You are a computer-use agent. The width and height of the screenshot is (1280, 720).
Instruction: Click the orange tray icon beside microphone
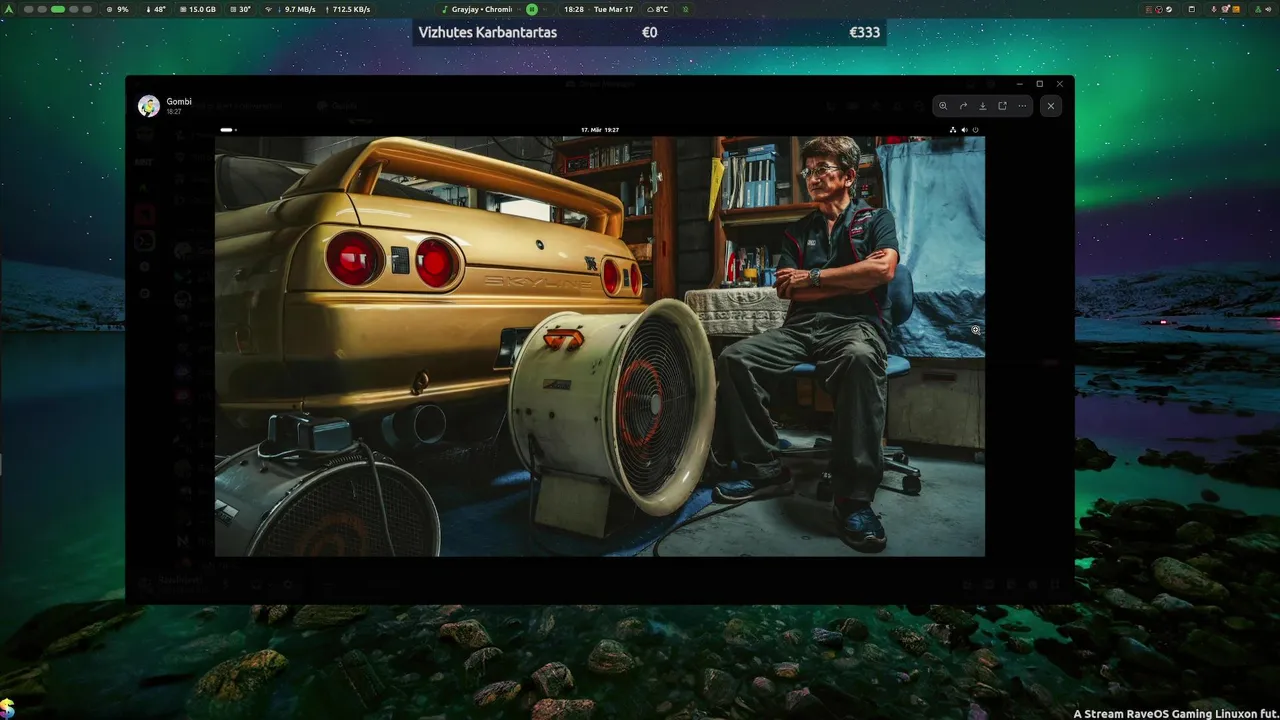(x=1236, y=9)
